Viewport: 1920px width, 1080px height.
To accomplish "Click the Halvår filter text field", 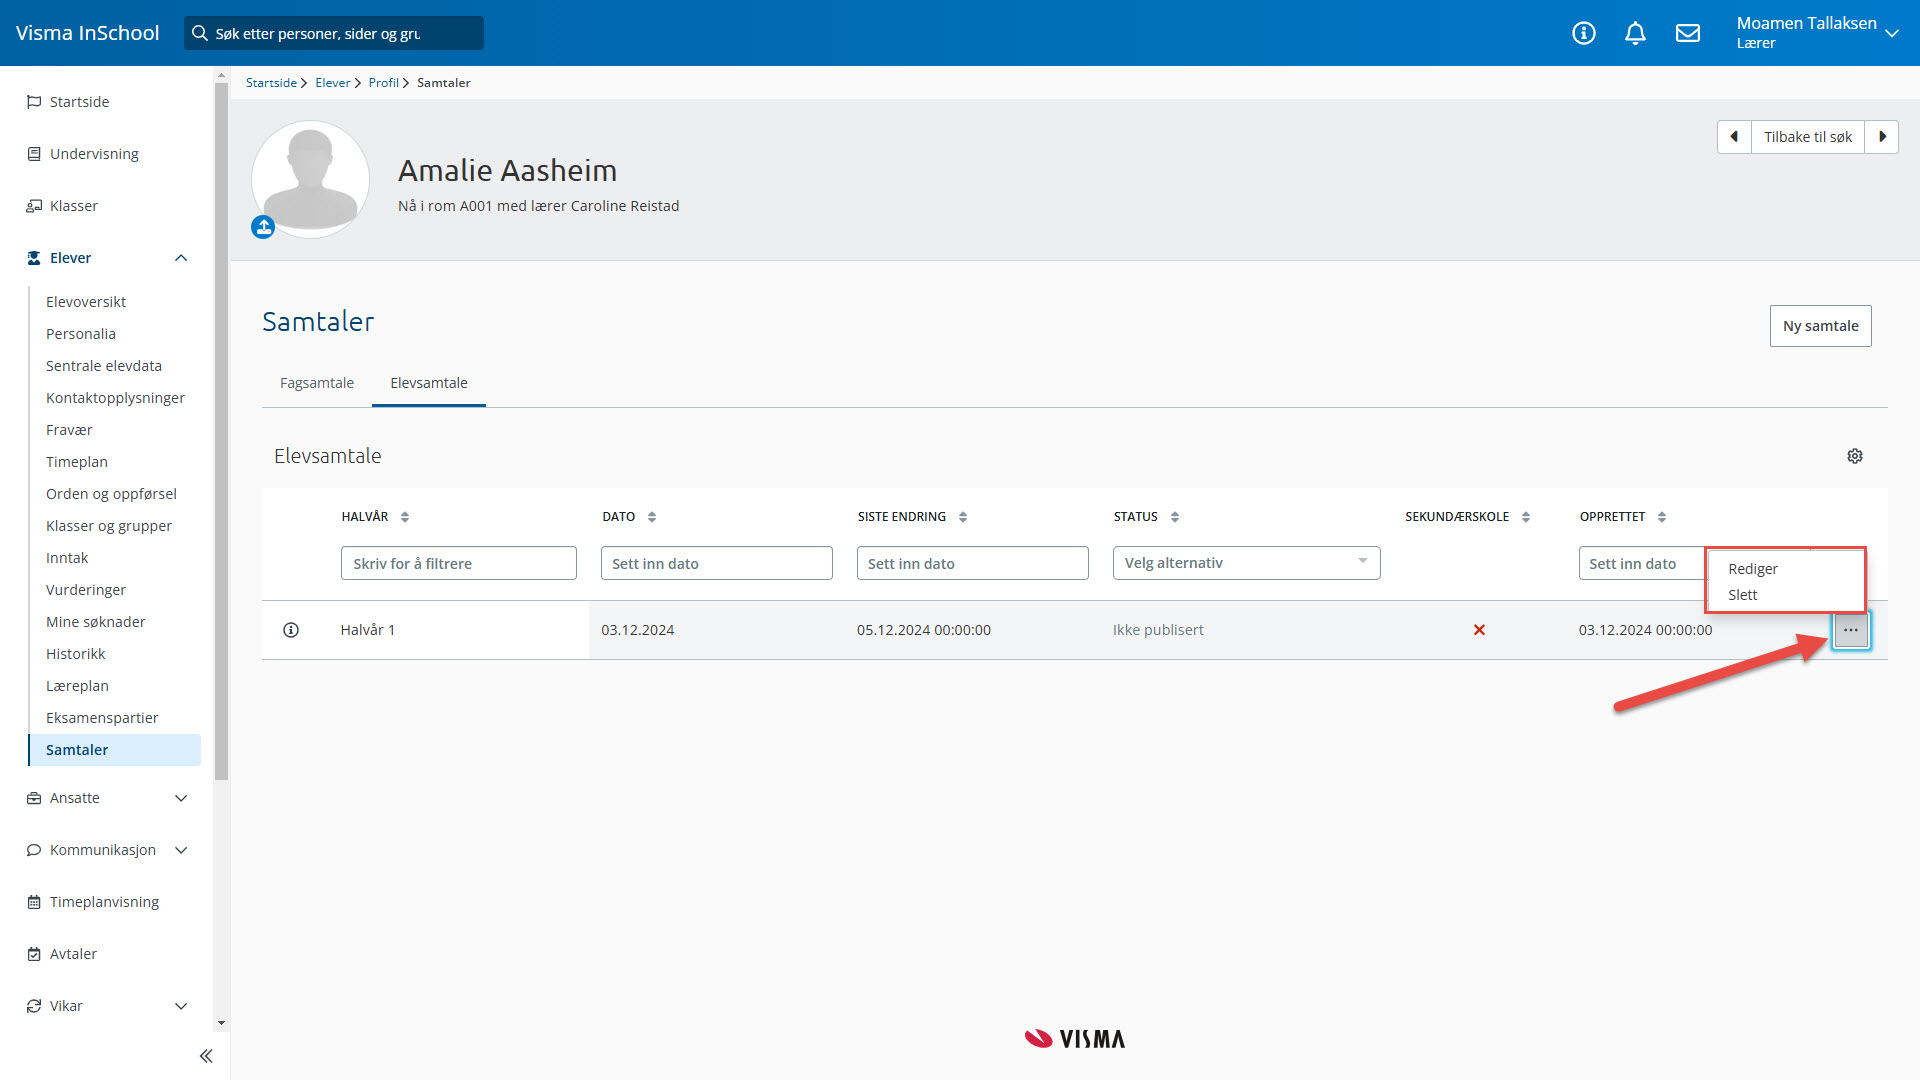I will (x=458, y=563).
